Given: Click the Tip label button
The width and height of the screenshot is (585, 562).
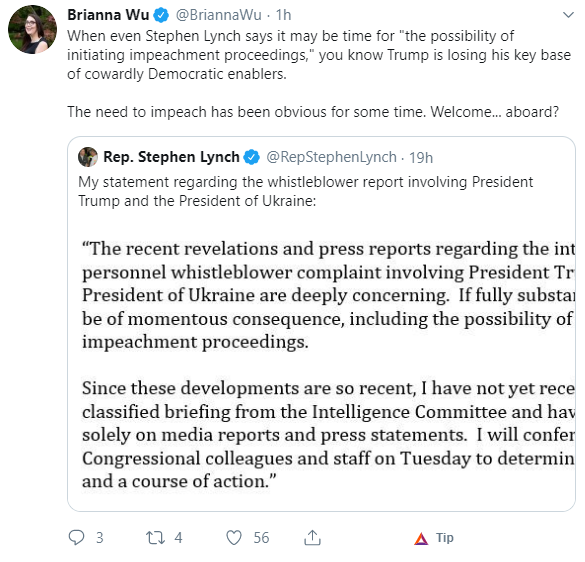Looking at the screenshot, I should click(445, 538).
